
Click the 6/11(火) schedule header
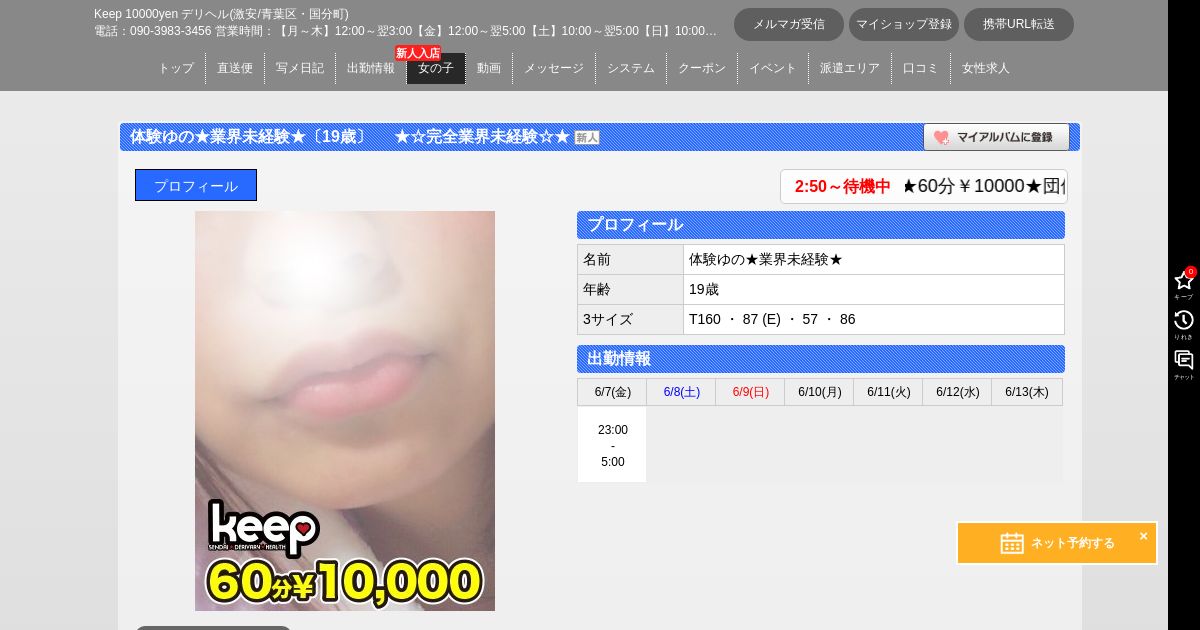pos(888,392)
